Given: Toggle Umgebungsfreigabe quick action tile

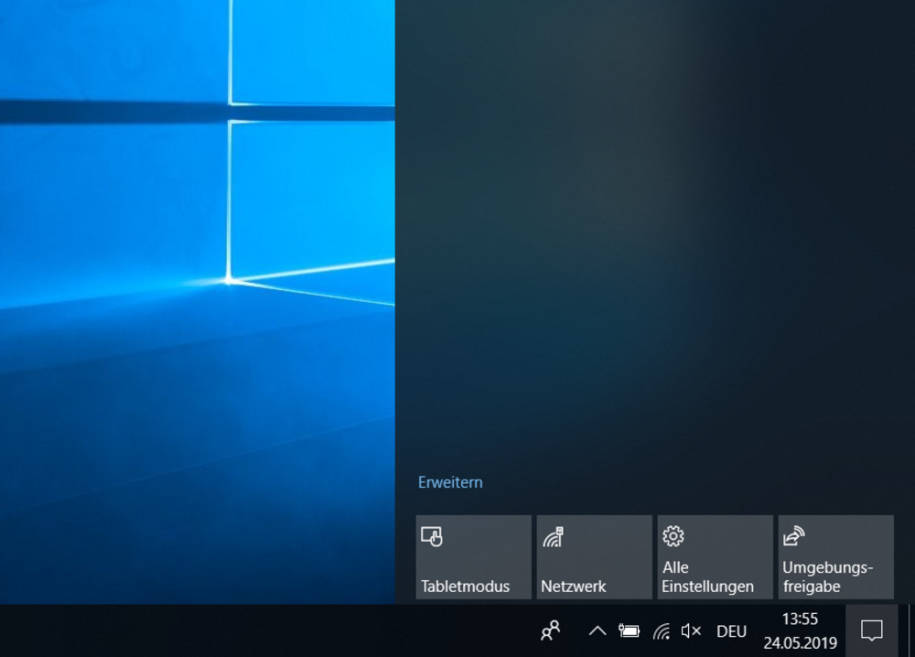Looking at the screenshot, I should click(836, 557).
